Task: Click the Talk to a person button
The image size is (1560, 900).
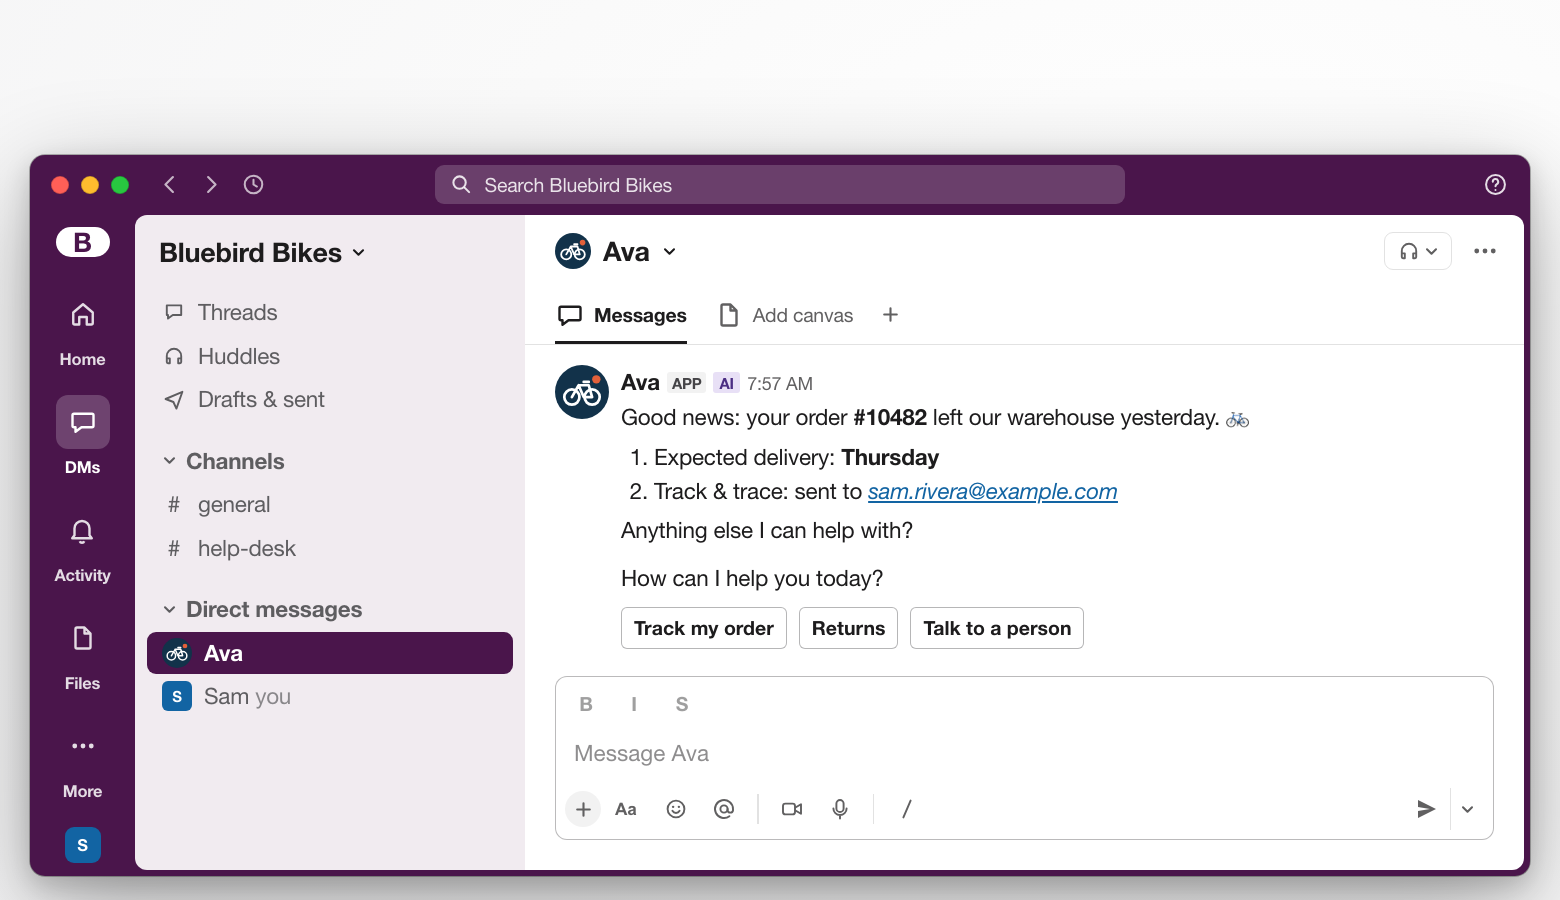Action: (x=997, y=628)
